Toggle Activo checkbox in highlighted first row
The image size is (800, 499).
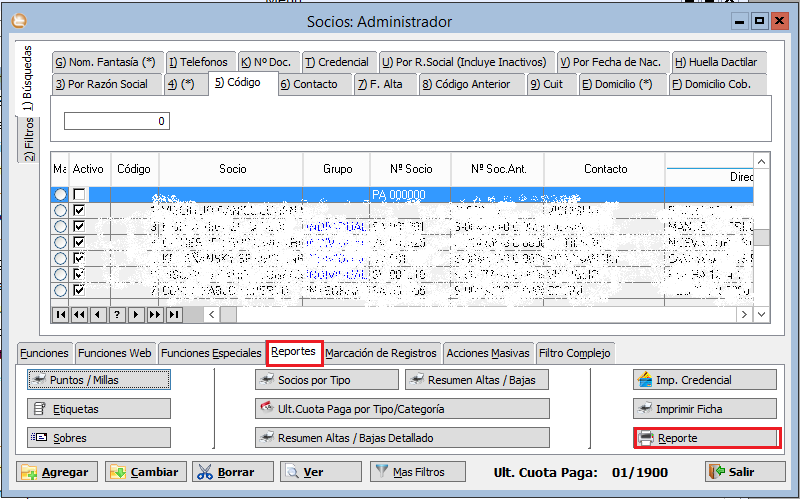pos(79,194)
